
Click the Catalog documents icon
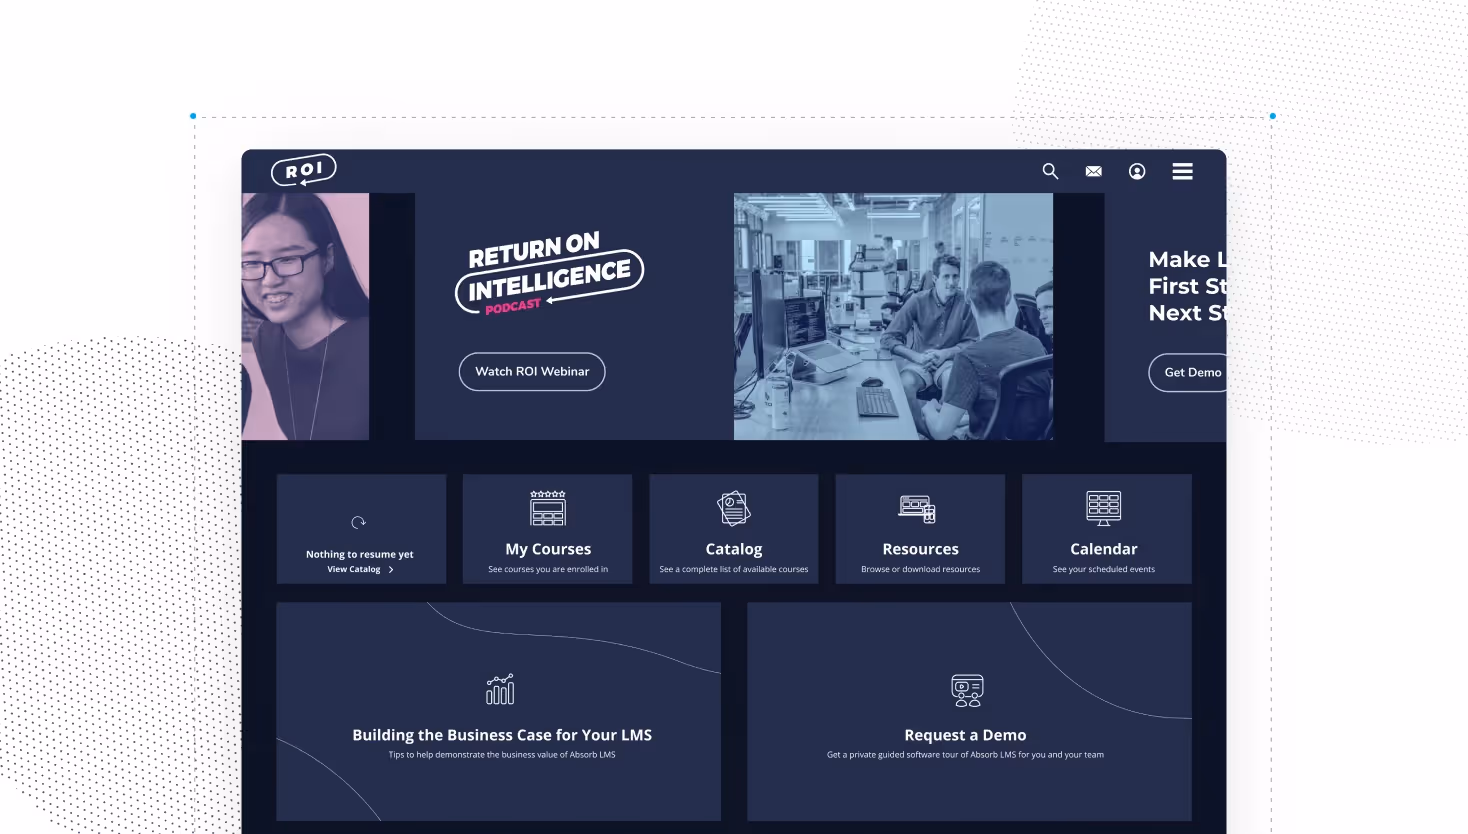734,508
